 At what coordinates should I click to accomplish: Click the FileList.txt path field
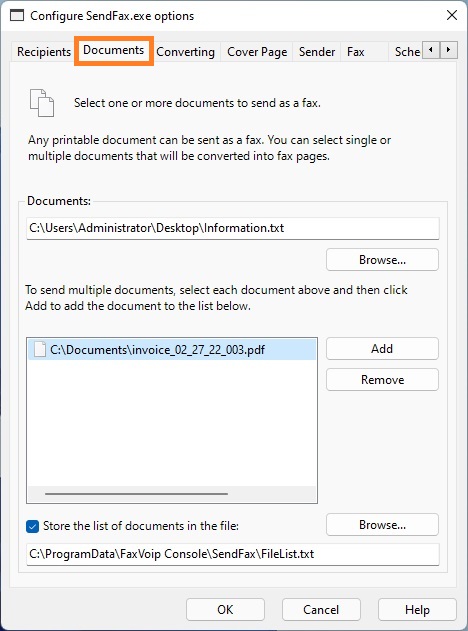(233, 554)
